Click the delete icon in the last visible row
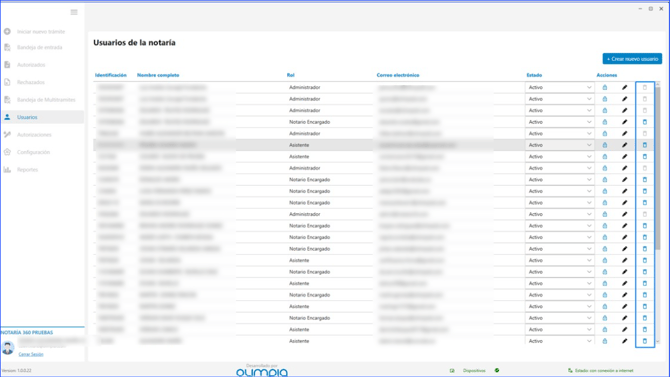 pos(645,341)
